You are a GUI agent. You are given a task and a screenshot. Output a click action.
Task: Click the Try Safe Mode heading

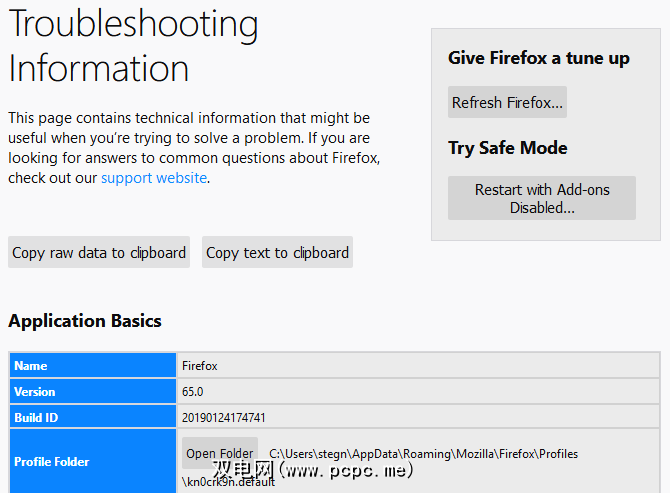507,148
